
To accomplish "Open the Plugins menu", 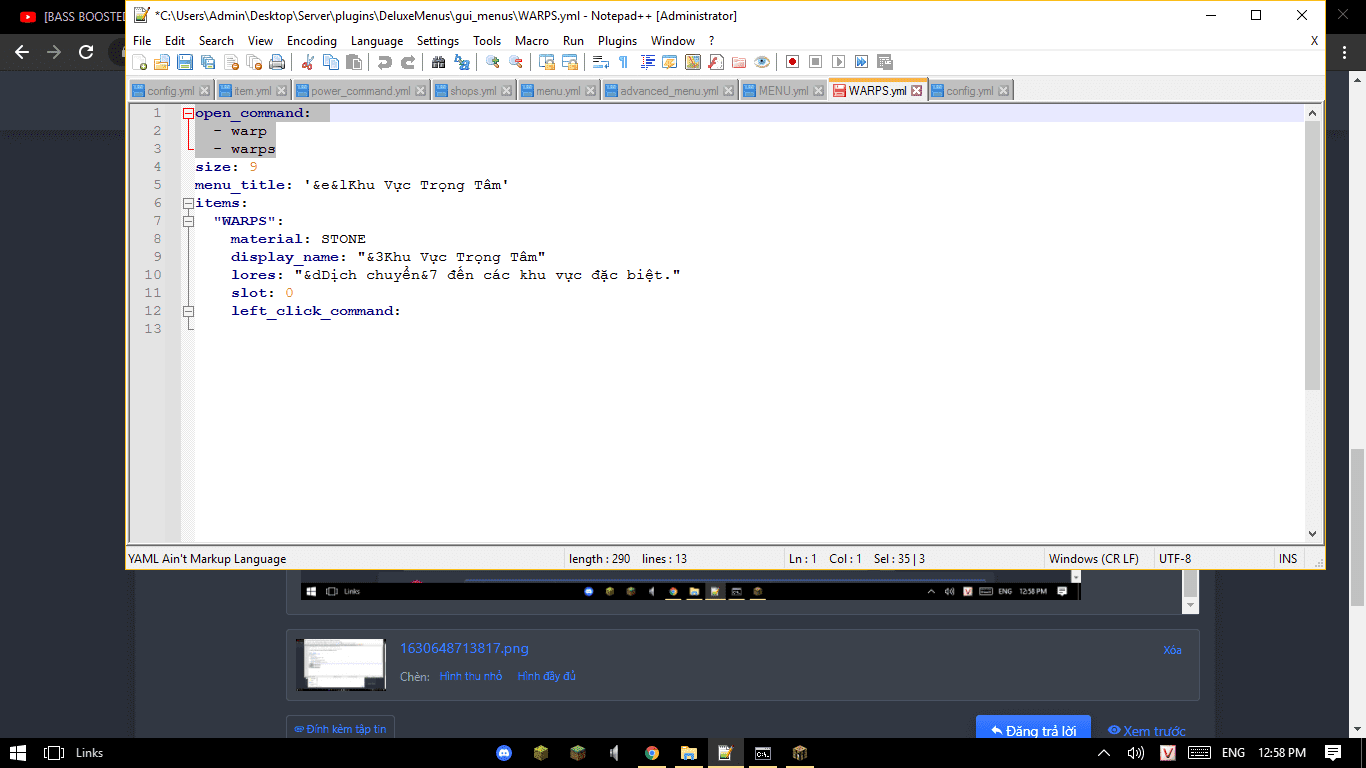I will pos(617,41).
